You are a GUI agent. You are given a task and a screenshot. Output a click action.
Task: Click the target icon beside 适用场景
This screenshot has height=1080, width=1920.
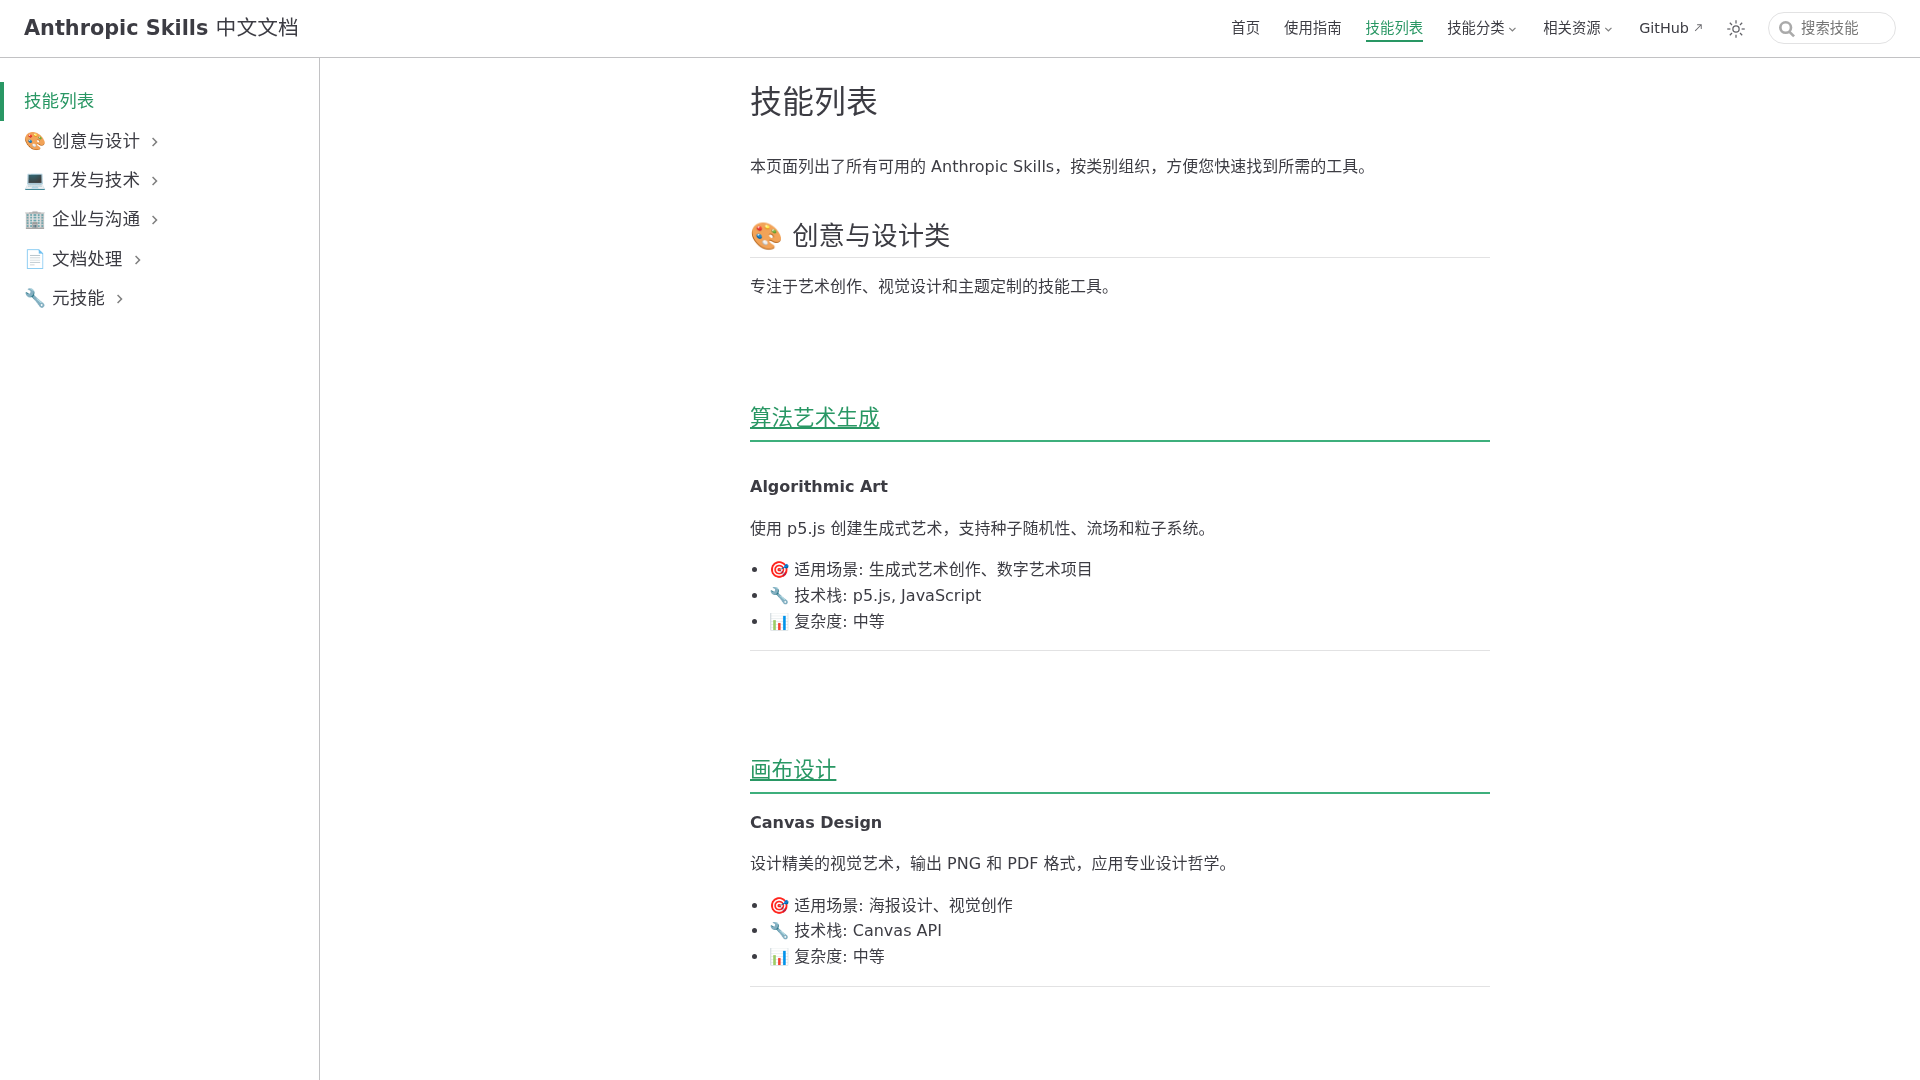pyautogui.click(x=779, y=569)
